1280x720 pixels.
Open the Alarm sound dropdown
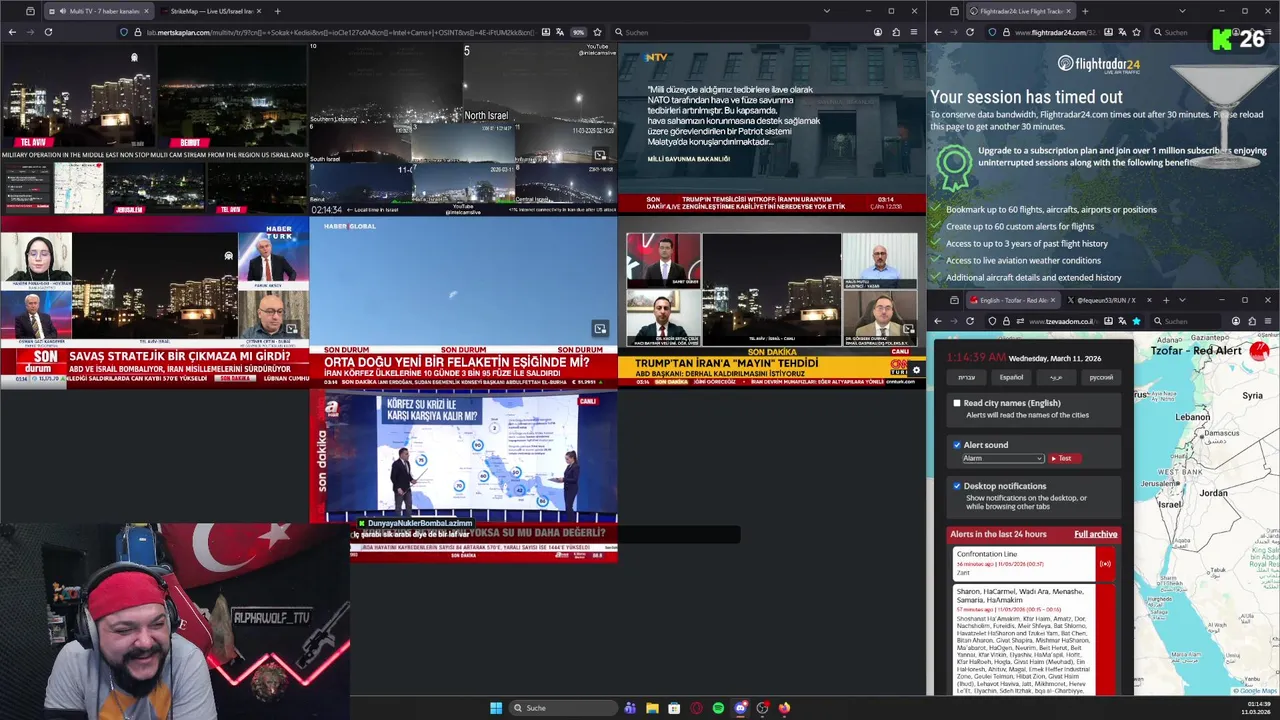tap(1003, 458)
